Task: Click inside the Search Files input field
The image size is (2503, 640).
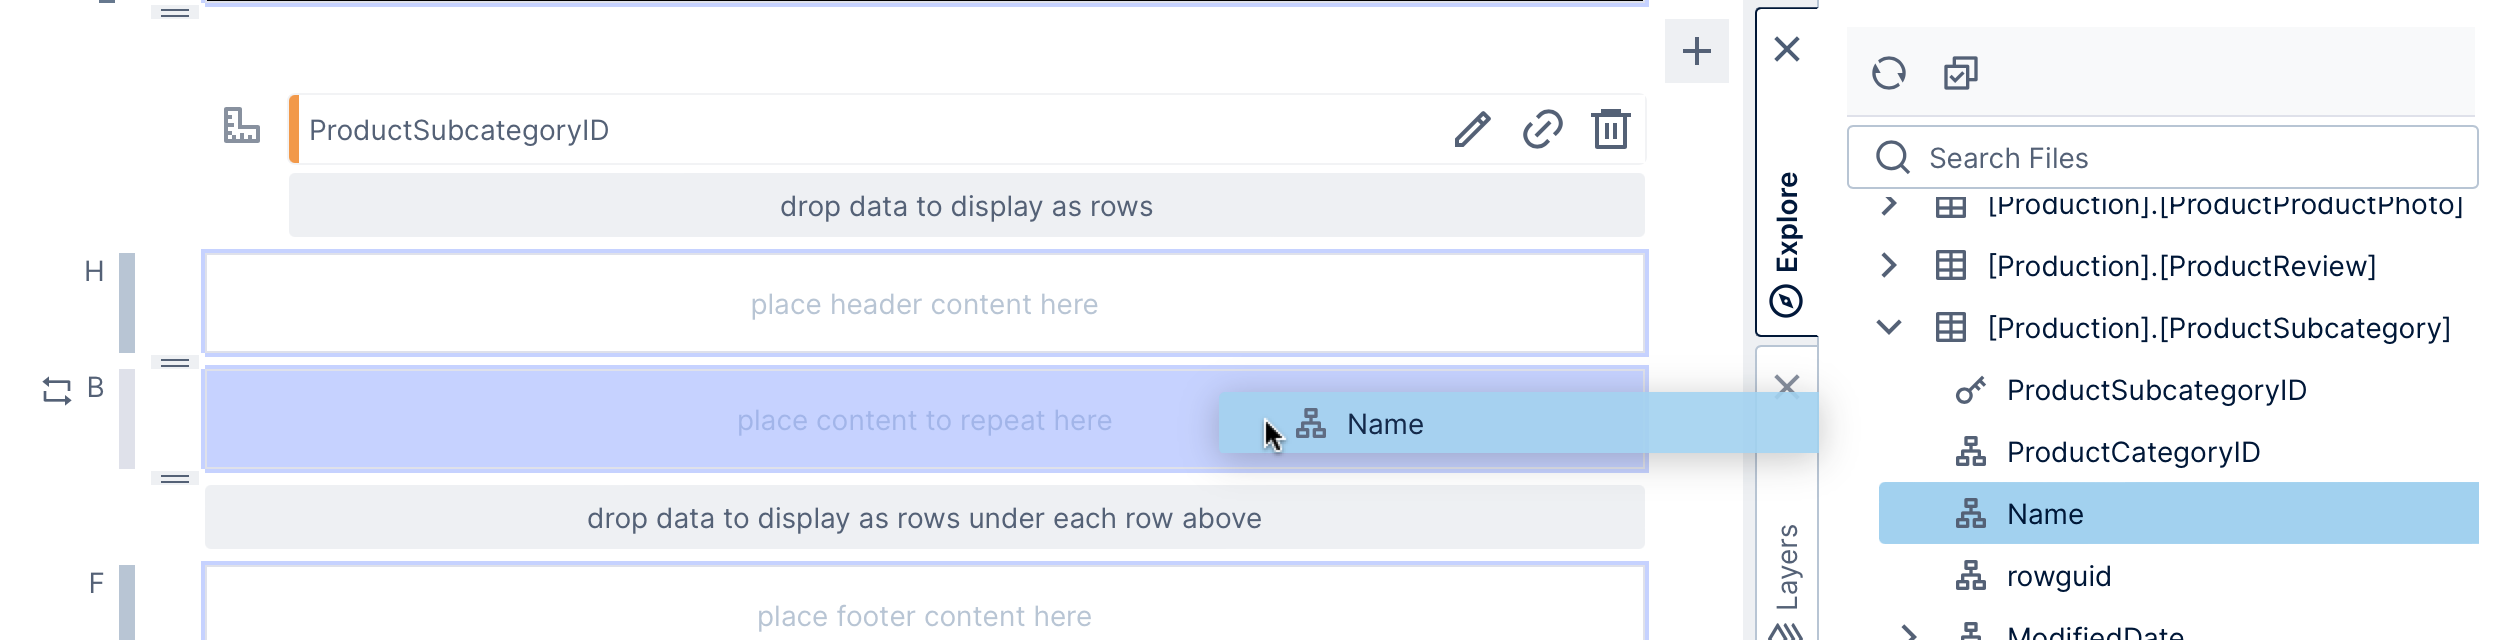Action: click(2100, 157)
